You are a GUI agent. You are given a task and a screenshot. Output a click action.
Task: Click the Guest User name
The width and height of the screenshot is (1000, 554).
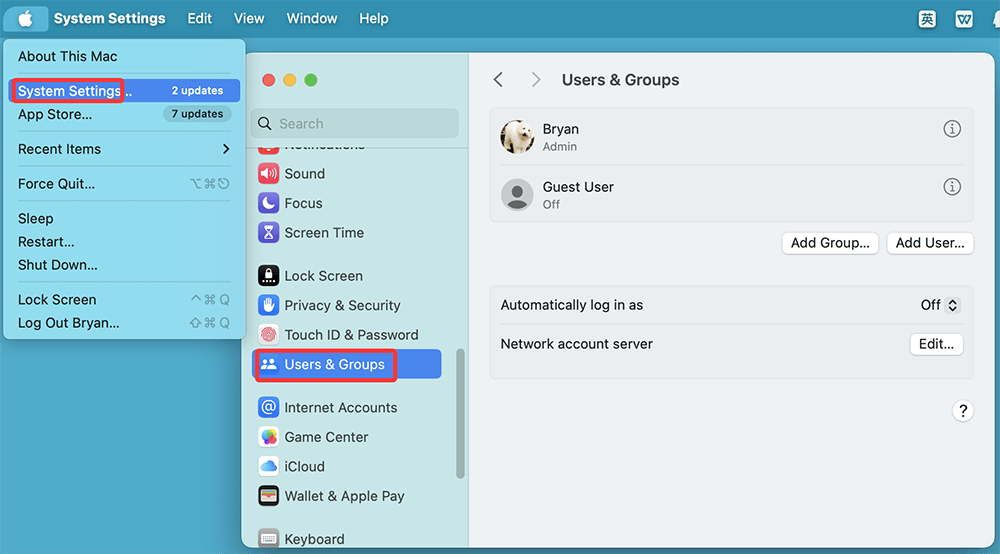click(x=578, y=187)
